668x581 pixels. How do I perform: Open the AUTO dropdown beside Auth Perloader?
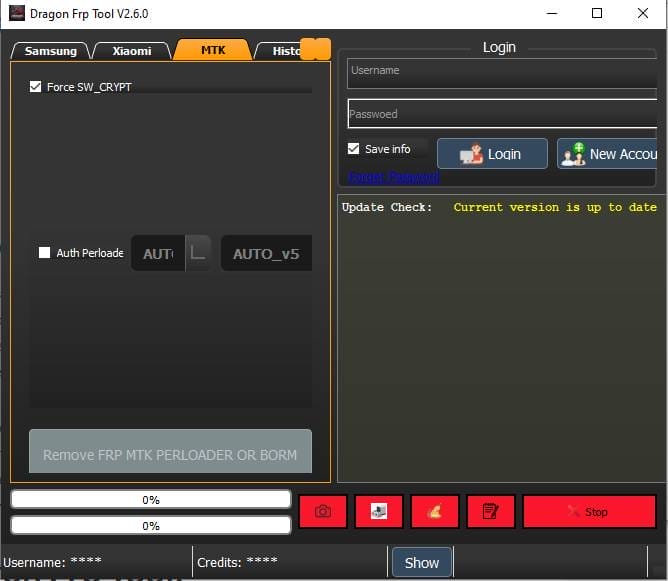[x=171, y=253]
